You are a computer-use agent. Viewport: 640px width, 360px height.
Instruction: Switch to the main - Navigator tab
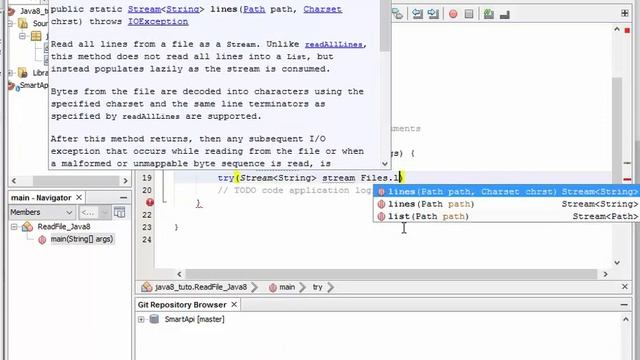coord(41,198)
